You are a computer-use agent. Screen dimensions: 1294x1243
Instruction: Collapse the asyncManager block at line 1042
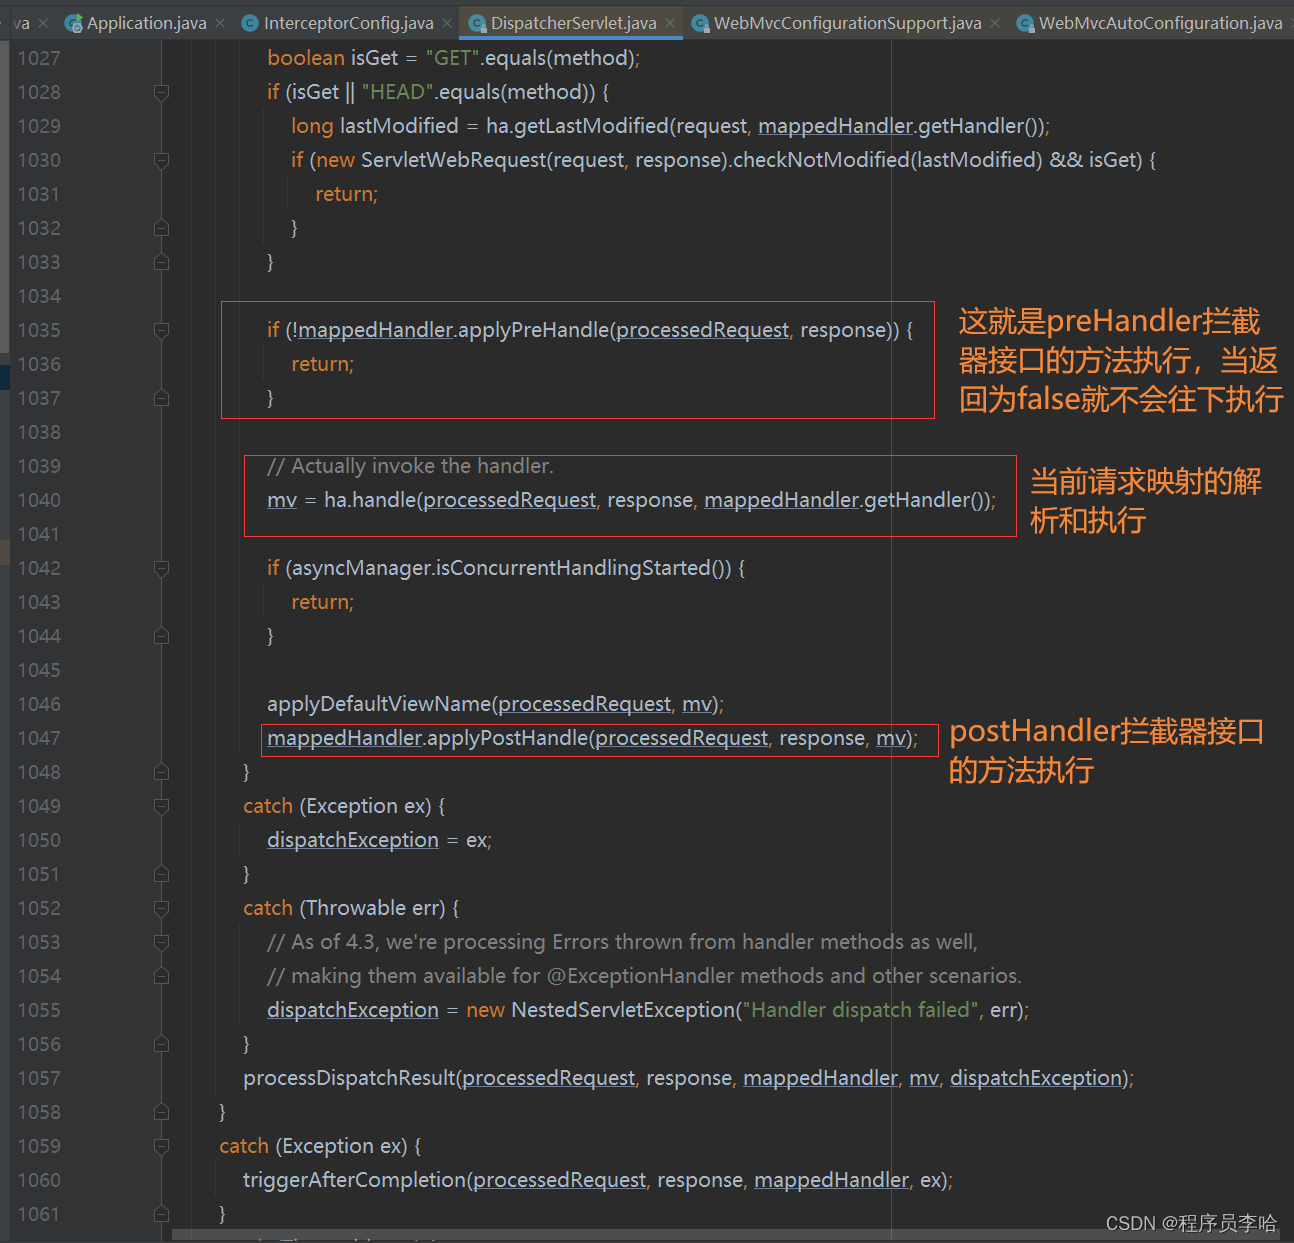161,567
